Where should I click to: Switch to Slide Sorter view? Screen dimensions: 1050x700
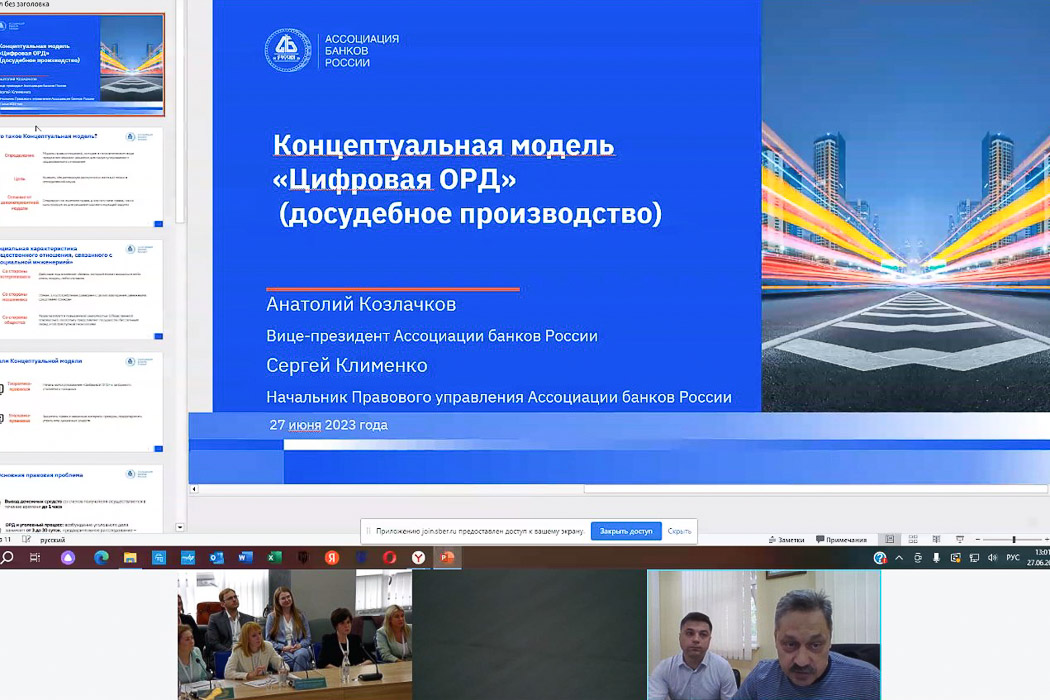[x=913, y=539]
